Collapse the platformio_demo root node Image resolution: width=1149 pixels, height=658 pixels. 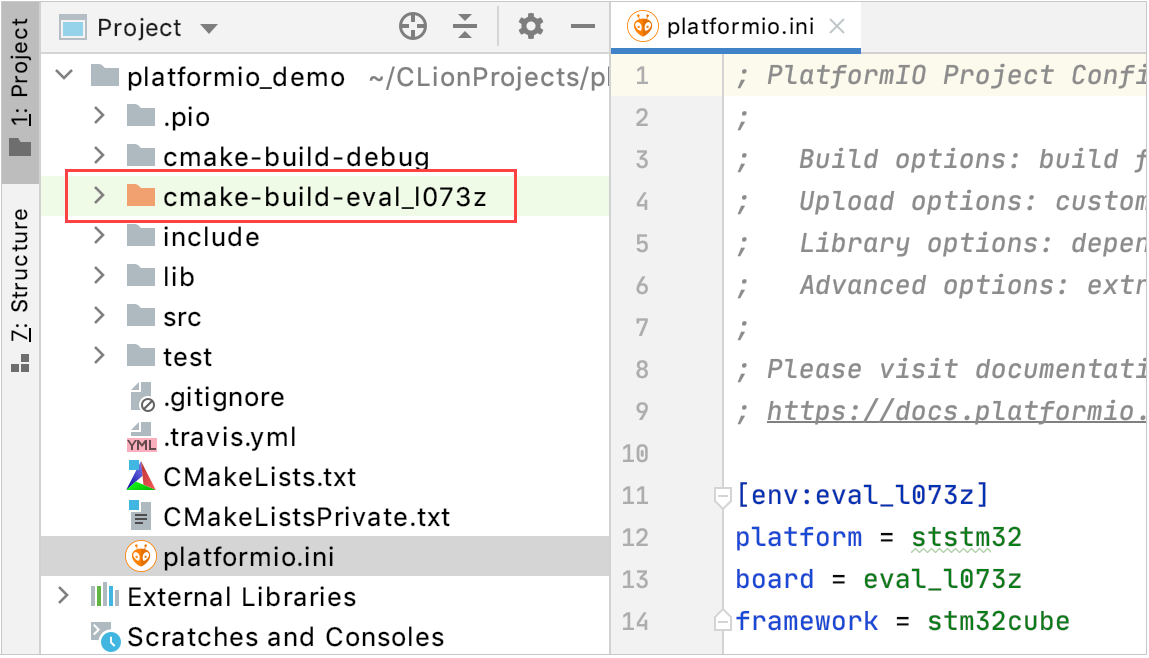pos(64,77)
